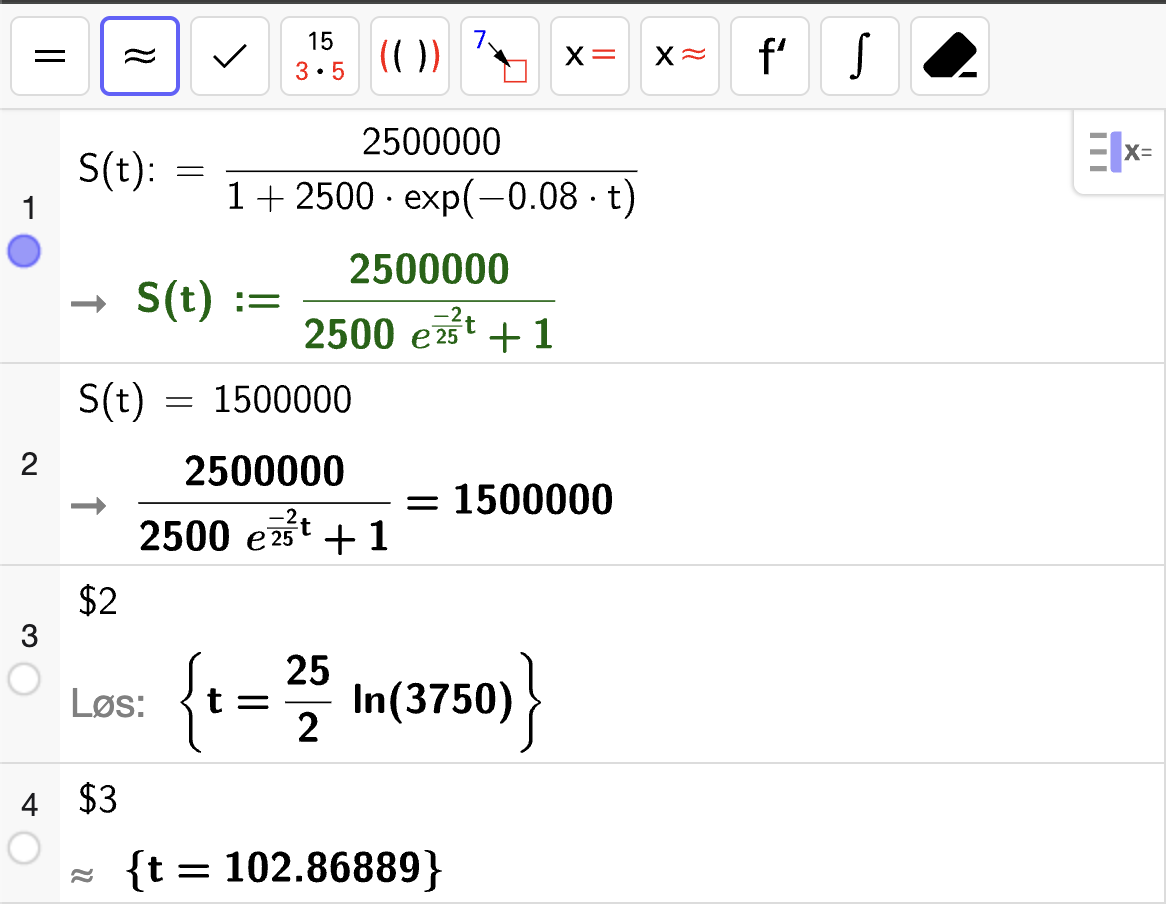Select row 2 by its number header
1166x904 pixels.
(29, 464)
